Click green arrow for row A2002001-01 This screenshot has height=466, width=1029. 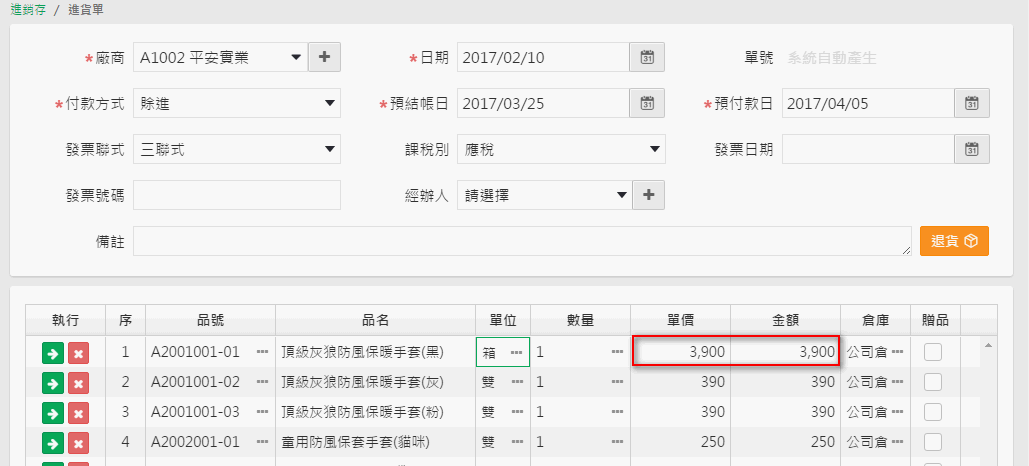point(52,442)
